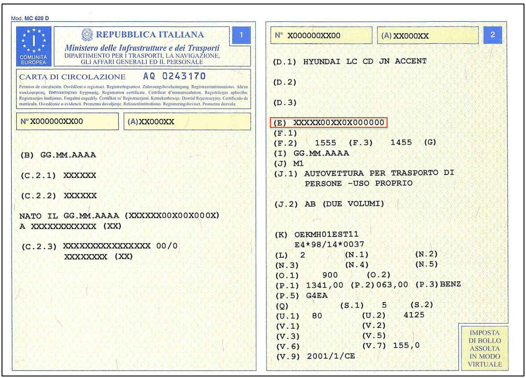The height and width of the screenshot is (378, 526).
Task: Click the (N.3) field label
Action: pyautogui.click(x=287, y=265)
